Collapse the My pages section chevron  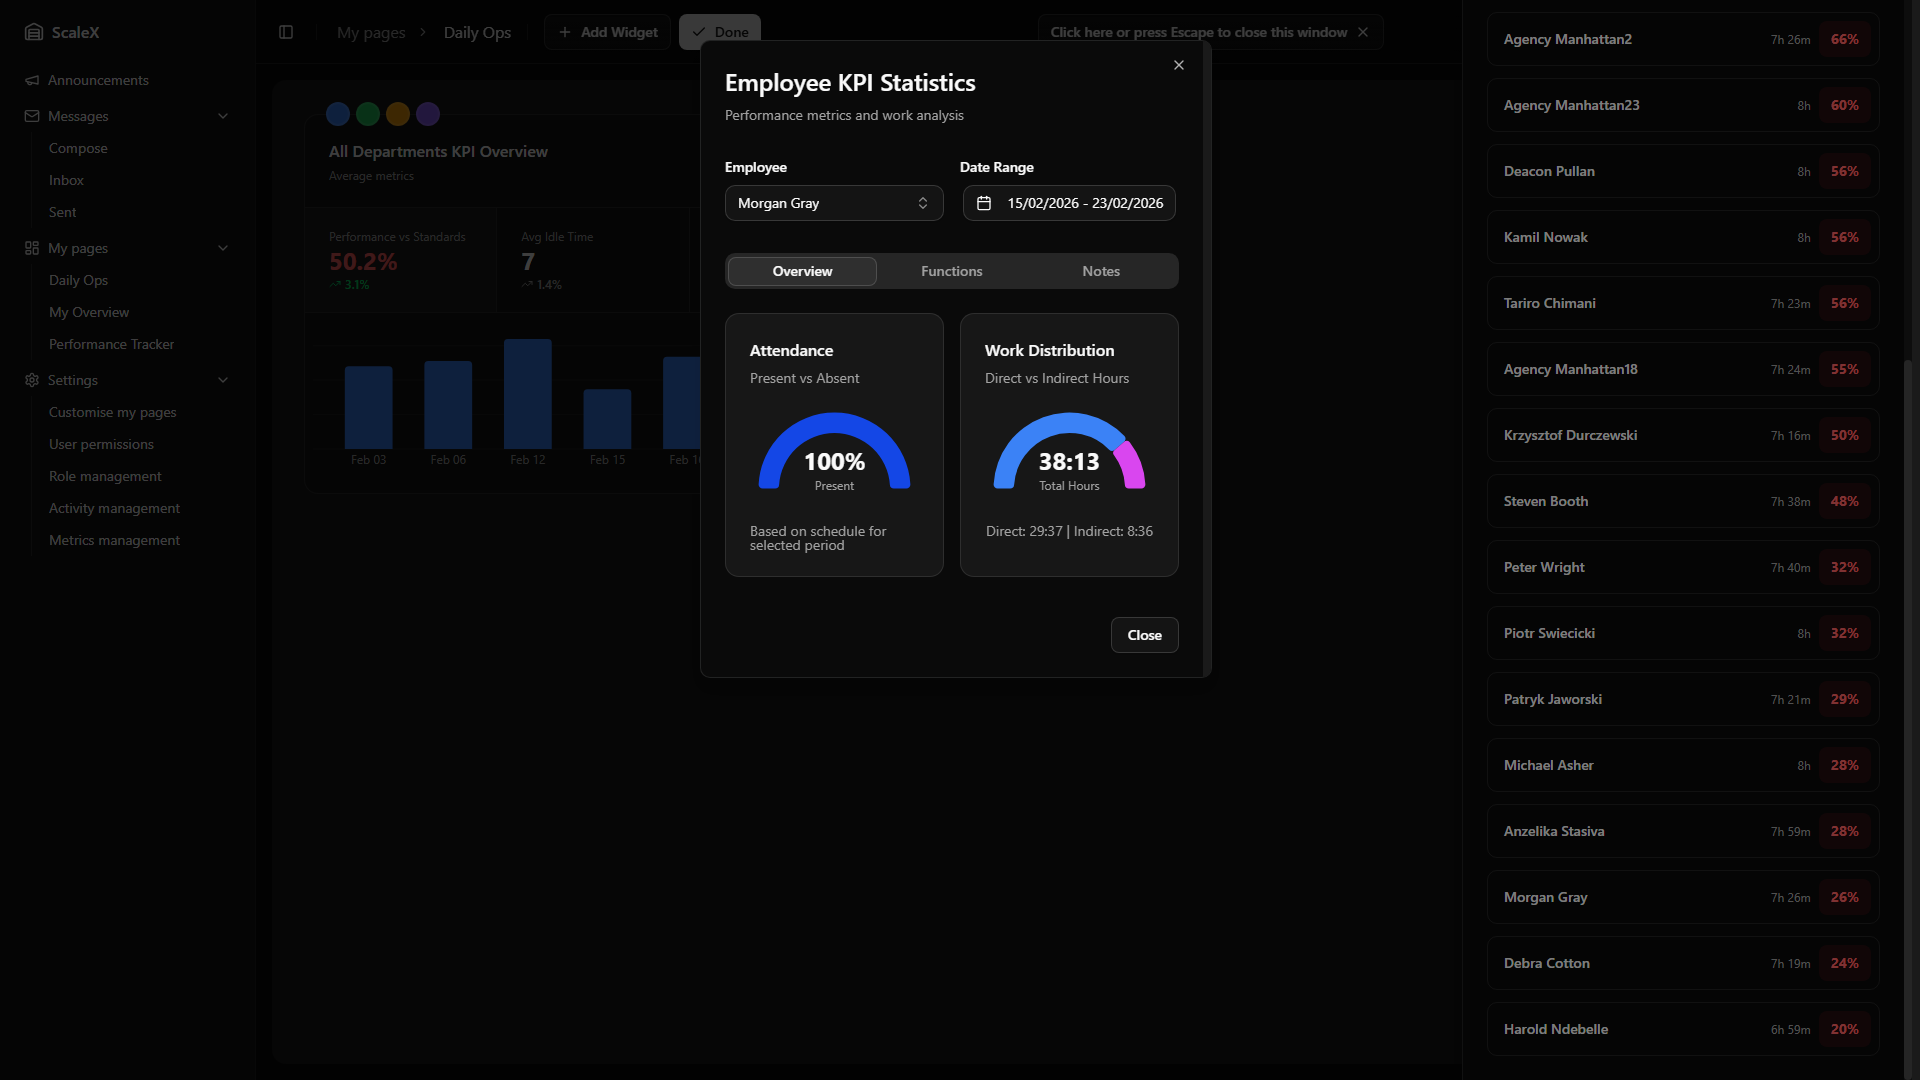223,248
